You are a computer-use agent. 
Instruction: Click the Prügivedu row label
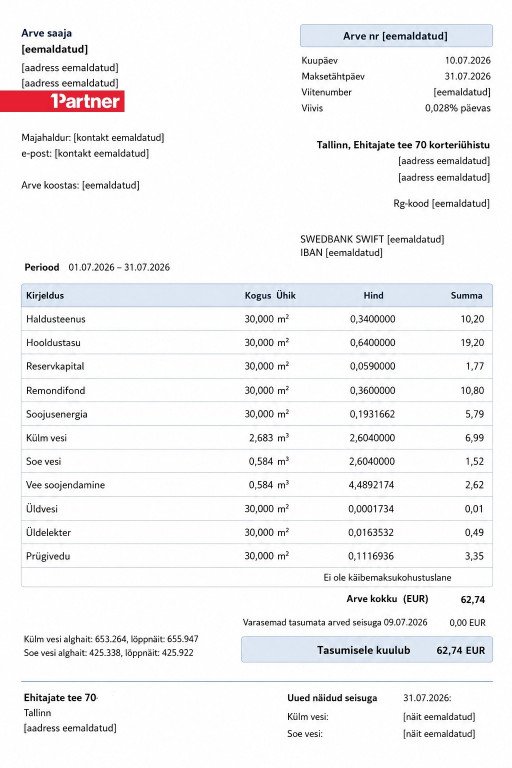(x=48, y=556)
